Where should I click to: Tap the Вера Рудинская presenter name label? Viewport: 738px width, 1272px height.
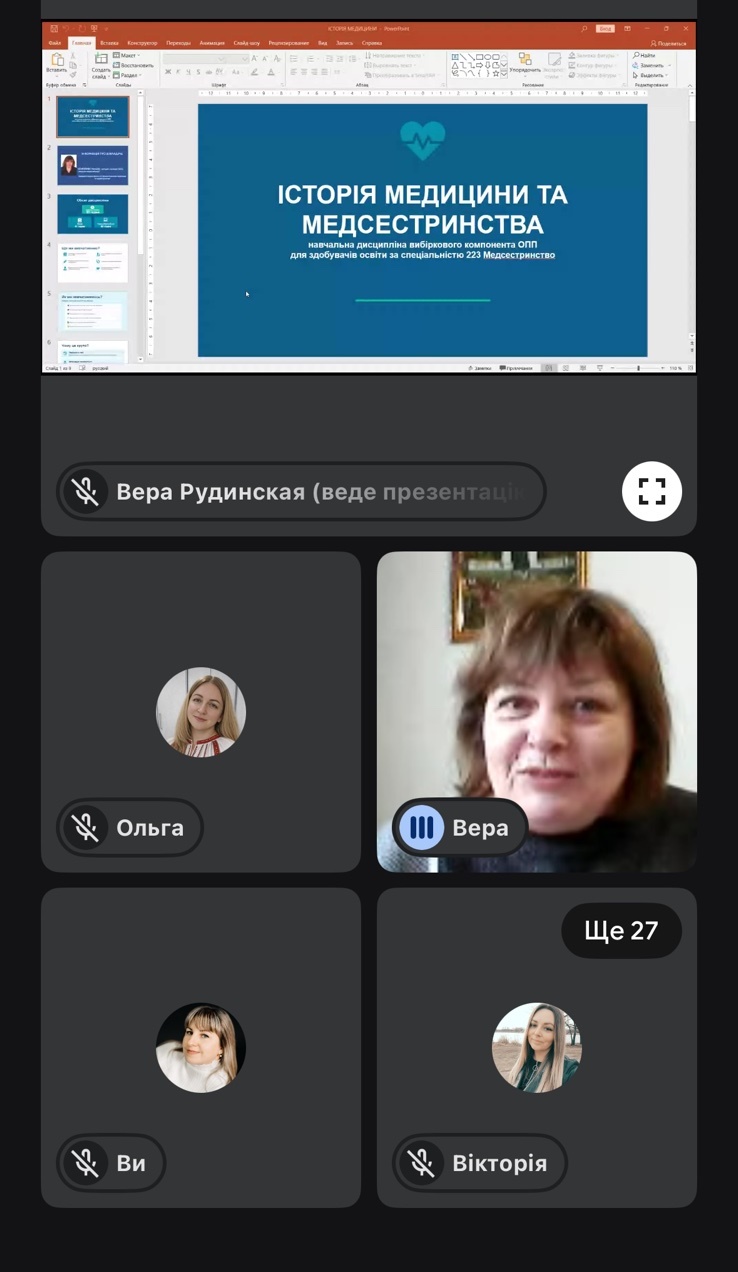click(x=320, y=492)
